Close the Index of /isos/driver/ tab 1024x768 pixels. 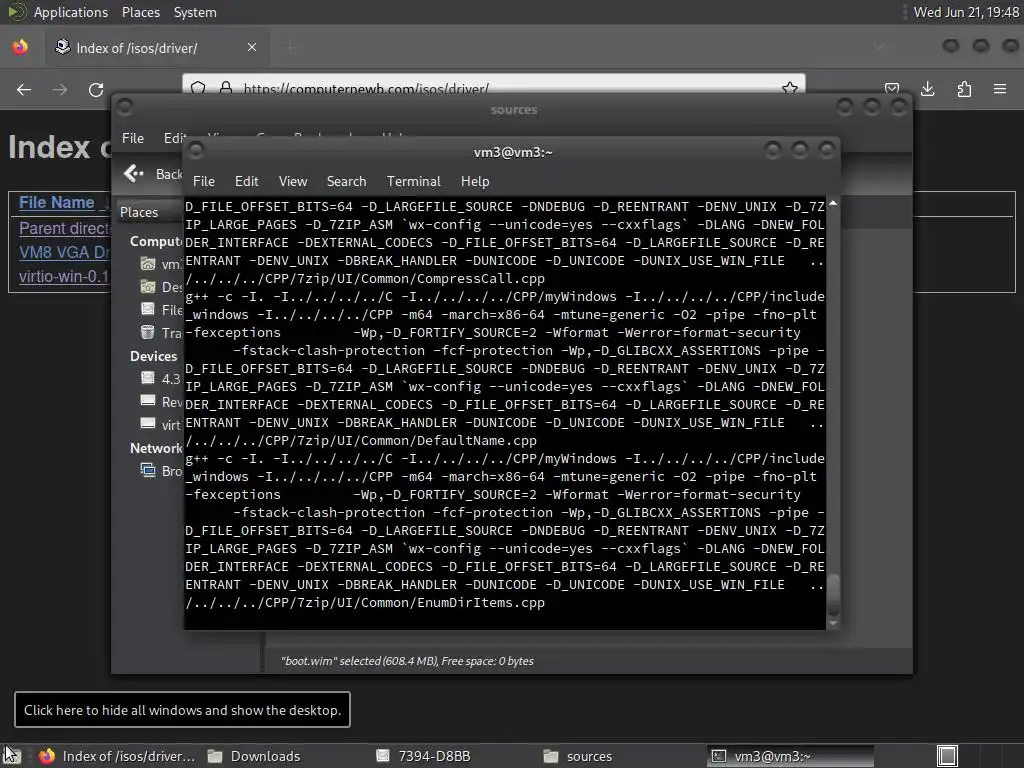[251, 47]
